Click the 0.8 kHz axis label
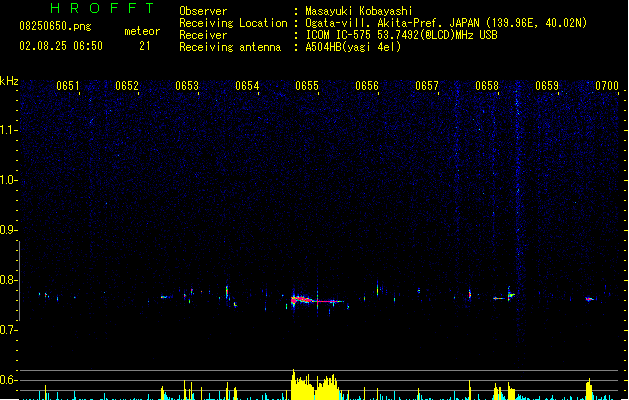Viewport: 629px width, 400px height. 8,280
